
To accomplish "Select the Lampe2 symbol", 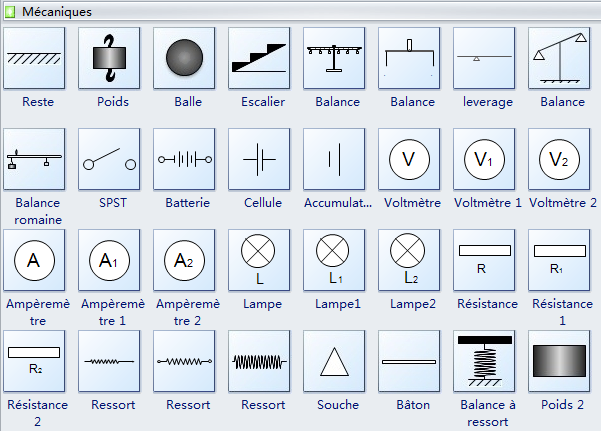I will [x=409, y=260].
